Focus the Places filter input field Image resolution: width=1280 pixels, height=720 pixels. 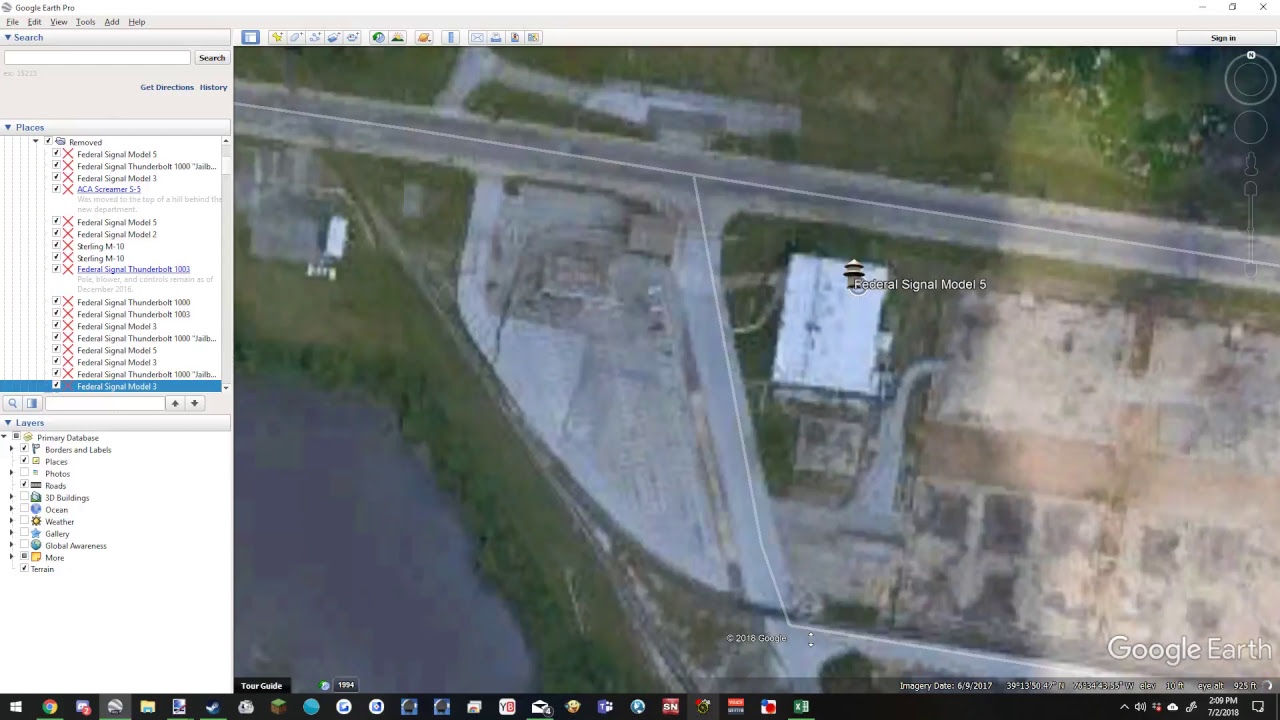tap(104, 403)
